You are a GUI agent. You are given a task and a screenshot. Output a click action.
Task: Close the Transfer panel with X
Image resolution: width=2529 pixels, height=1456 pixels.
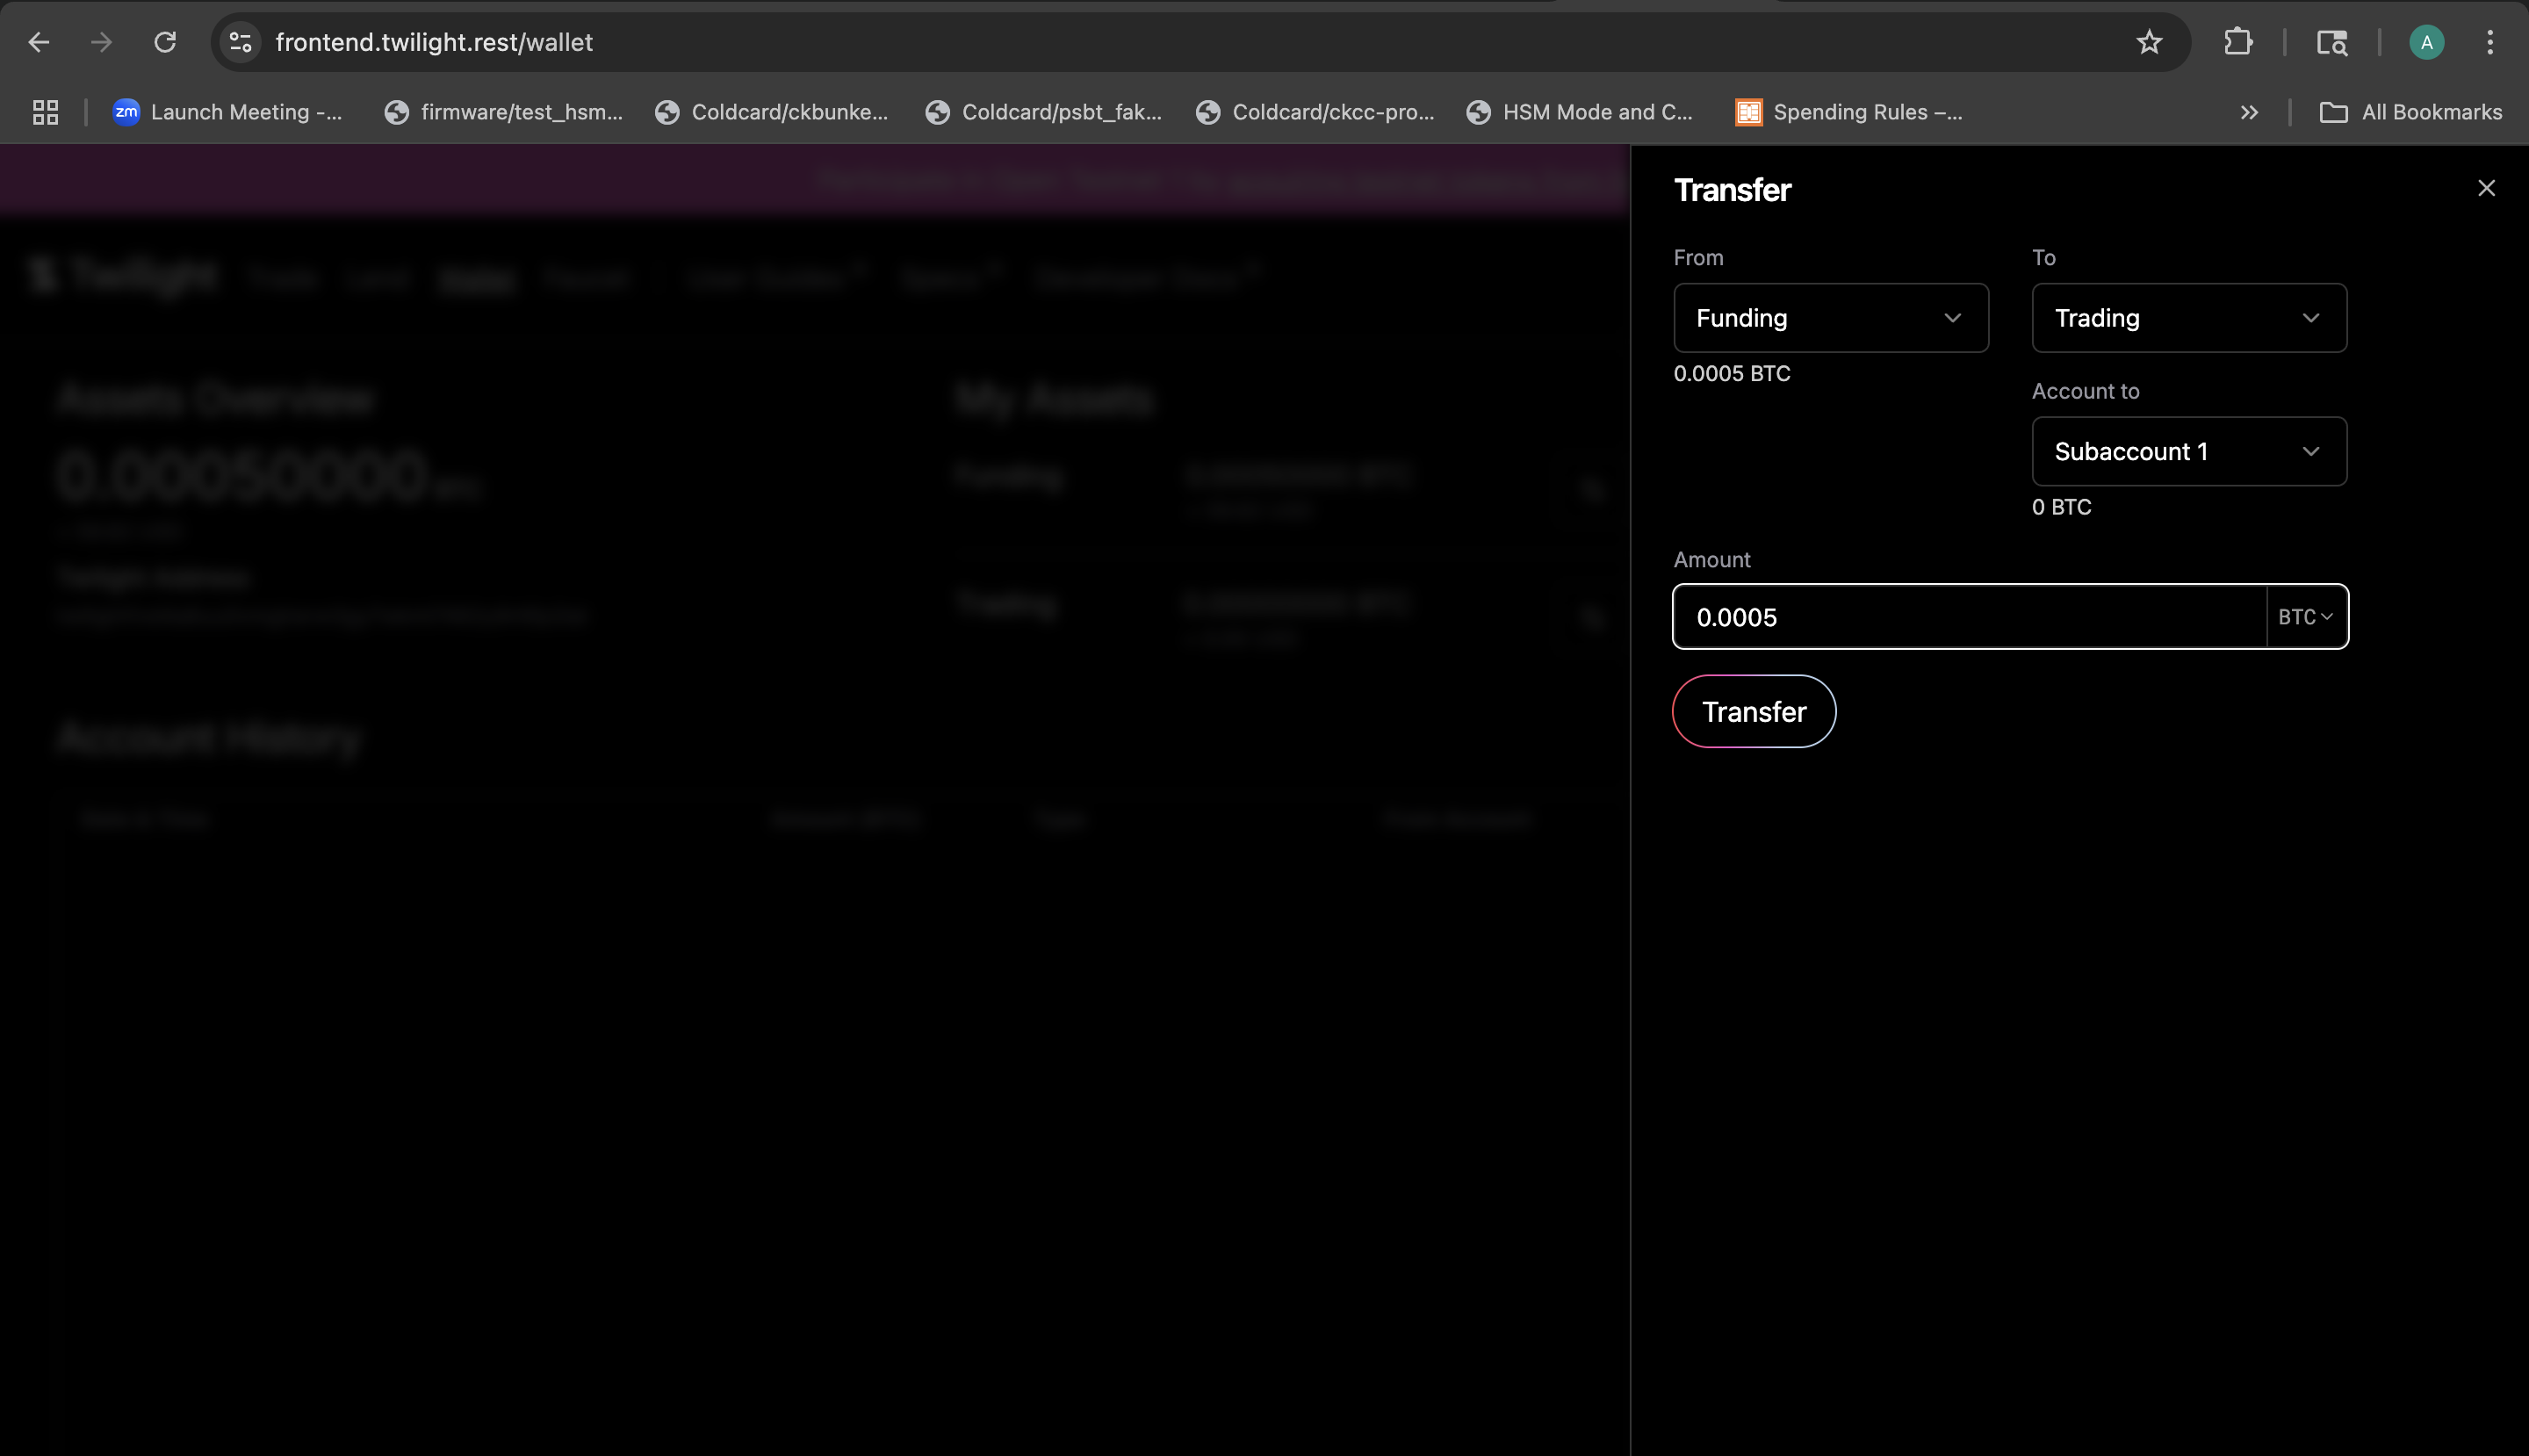pyautogui.click(x=2486, y=188)
